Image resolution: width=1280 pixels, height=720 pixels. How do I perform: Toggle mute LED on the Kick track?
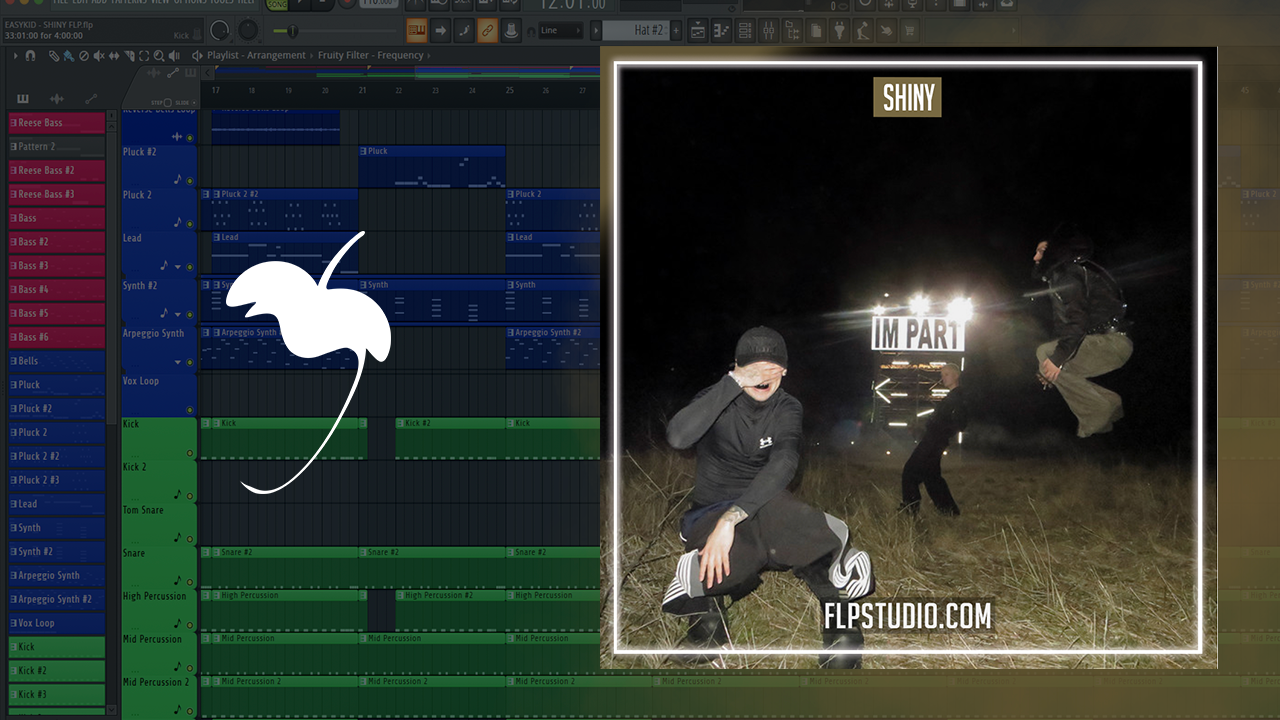click(x=190, y=453)
